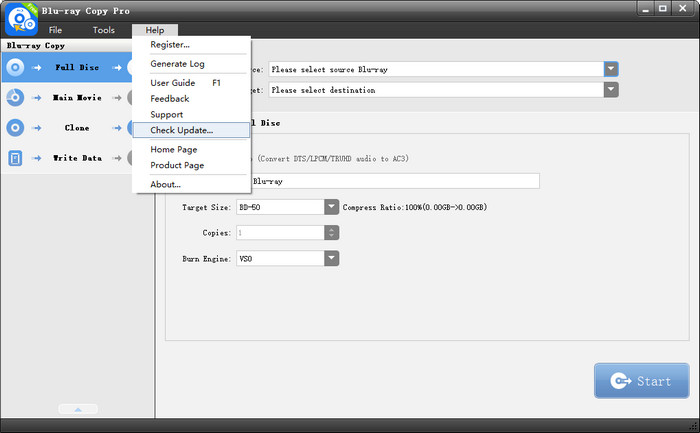Open the source Blu-ray dropdown
This screenshot has width=700, height=433.
611,69
